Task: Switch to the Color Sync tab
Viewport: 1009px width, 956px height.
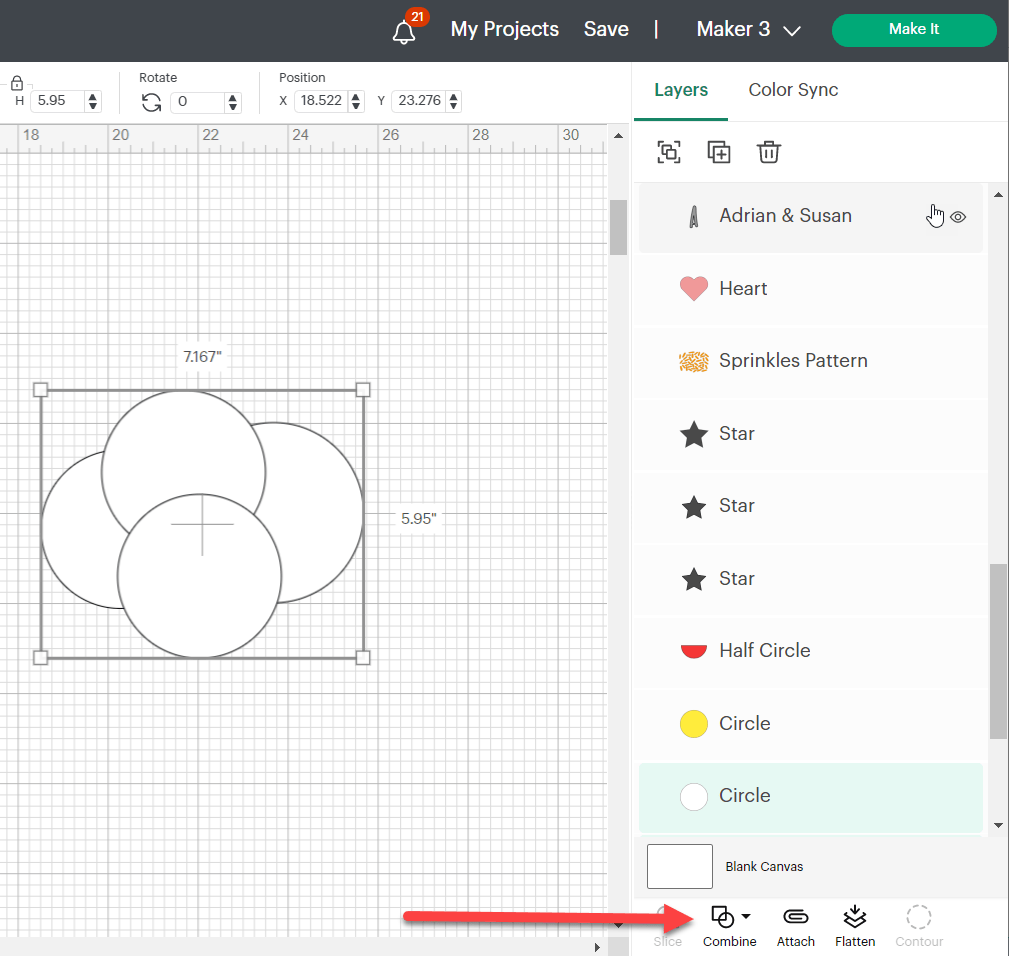Action: click(x=793, y=90)
